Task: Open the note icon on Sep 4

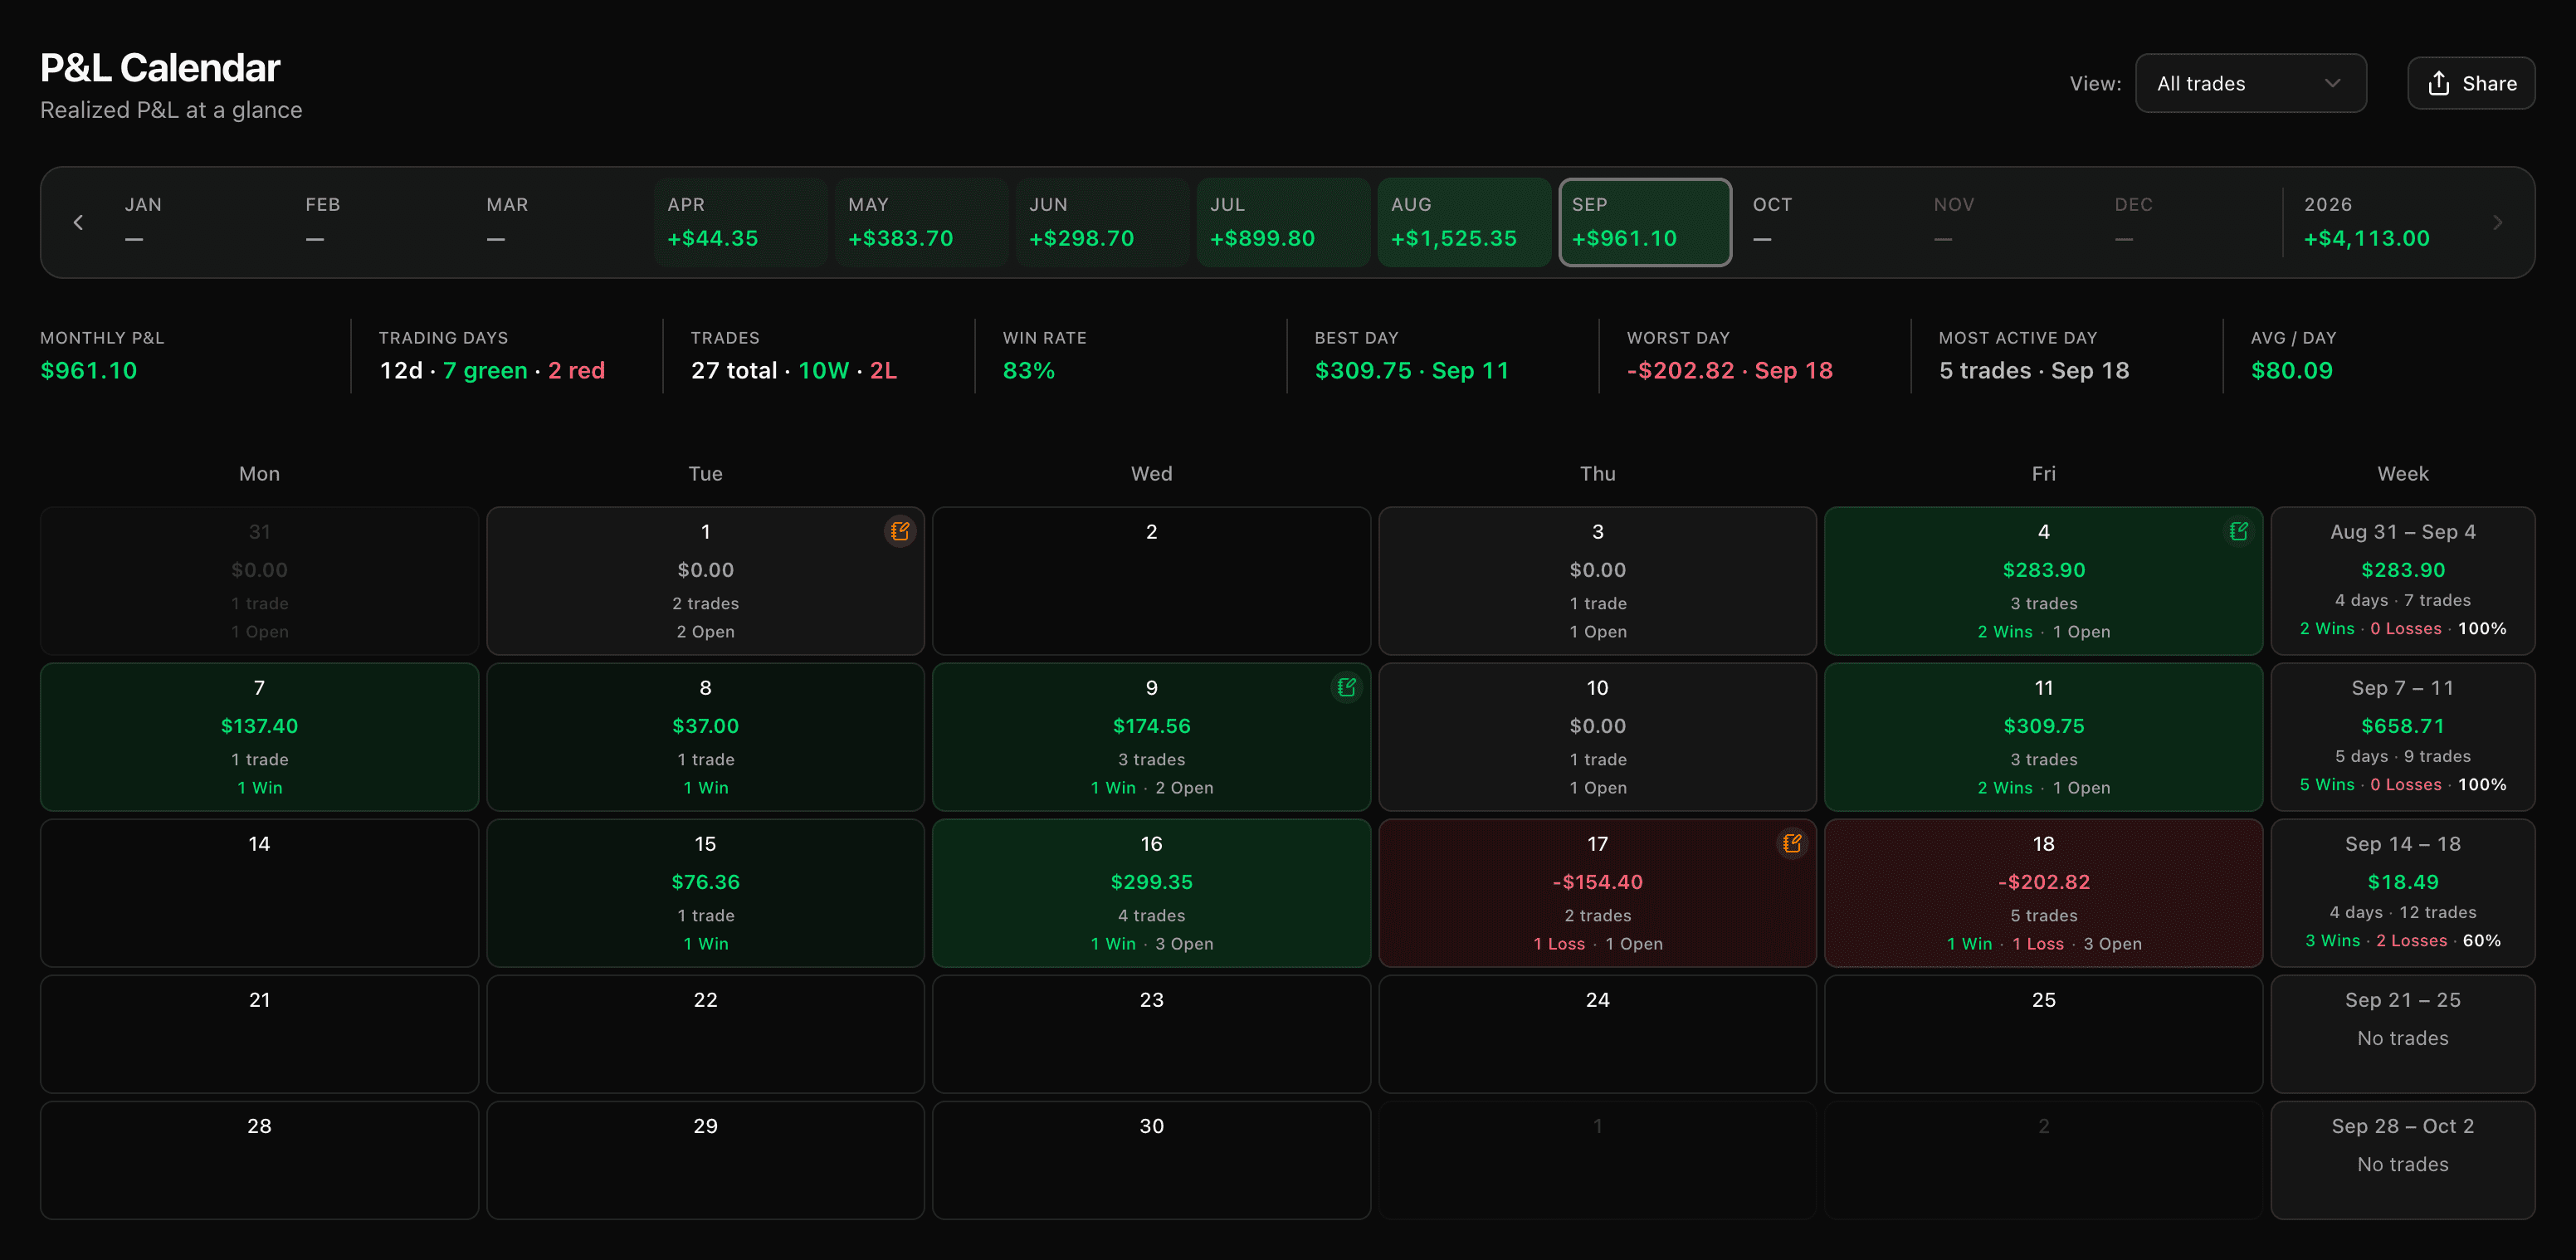Action: (x=2238, y=531)
